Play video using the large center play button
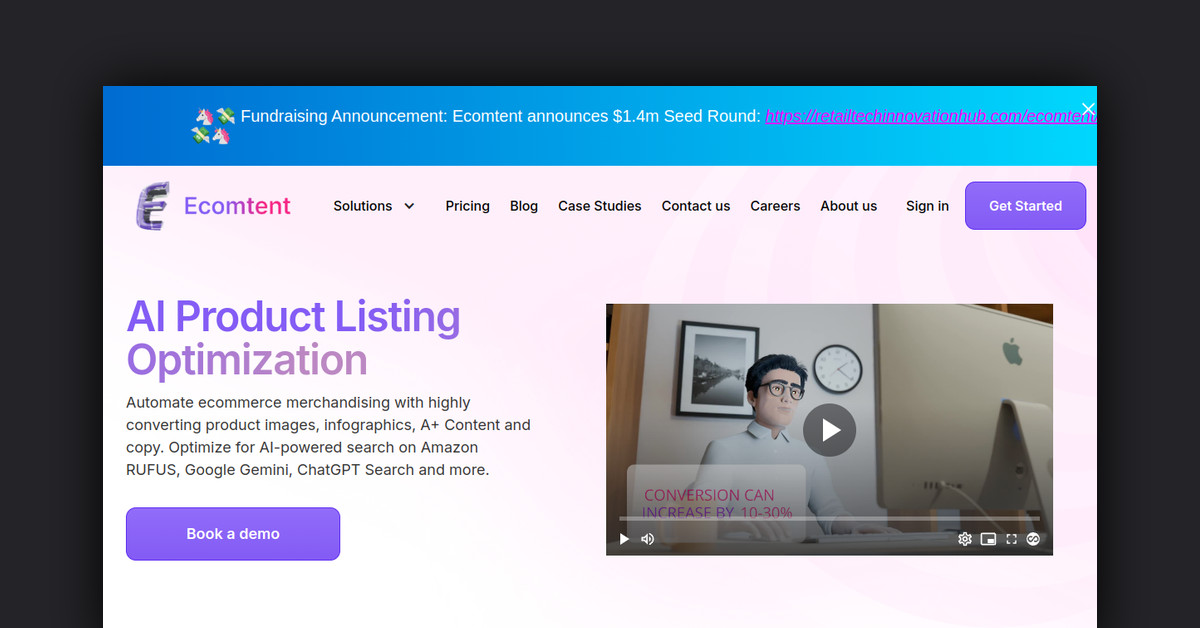Screen dimensions: 1200x628 point(829,430)
